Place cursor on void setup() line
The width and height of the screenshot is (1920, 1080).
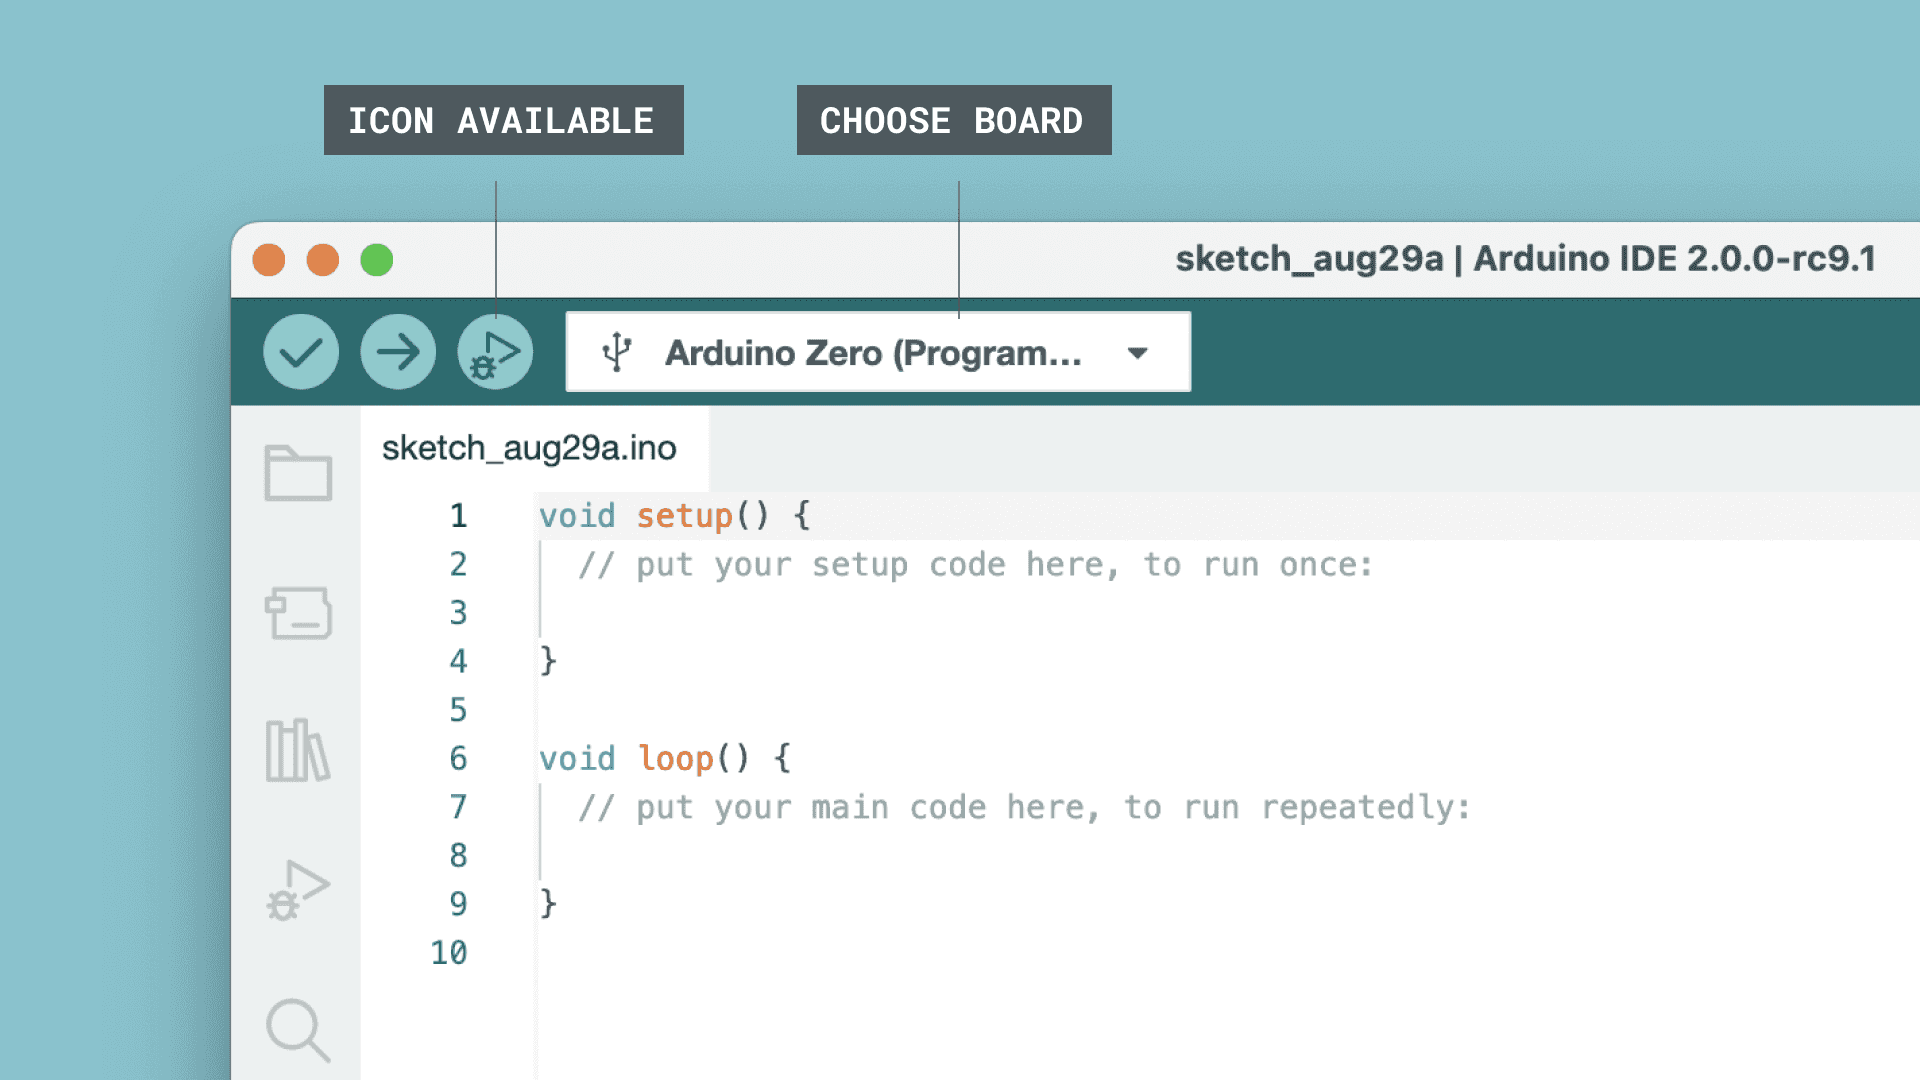(x=675, y=516)
